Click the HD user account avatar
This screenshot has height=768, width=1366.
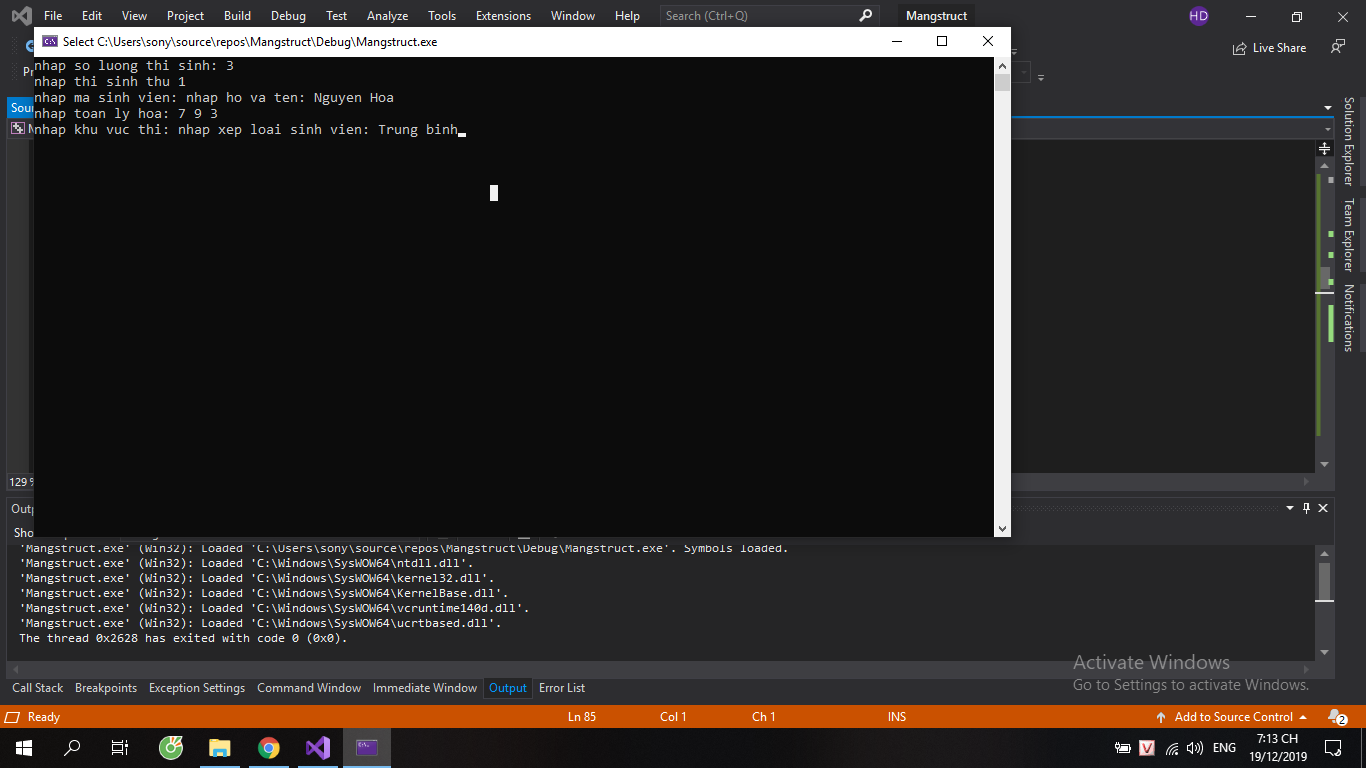coord(1198,16)
